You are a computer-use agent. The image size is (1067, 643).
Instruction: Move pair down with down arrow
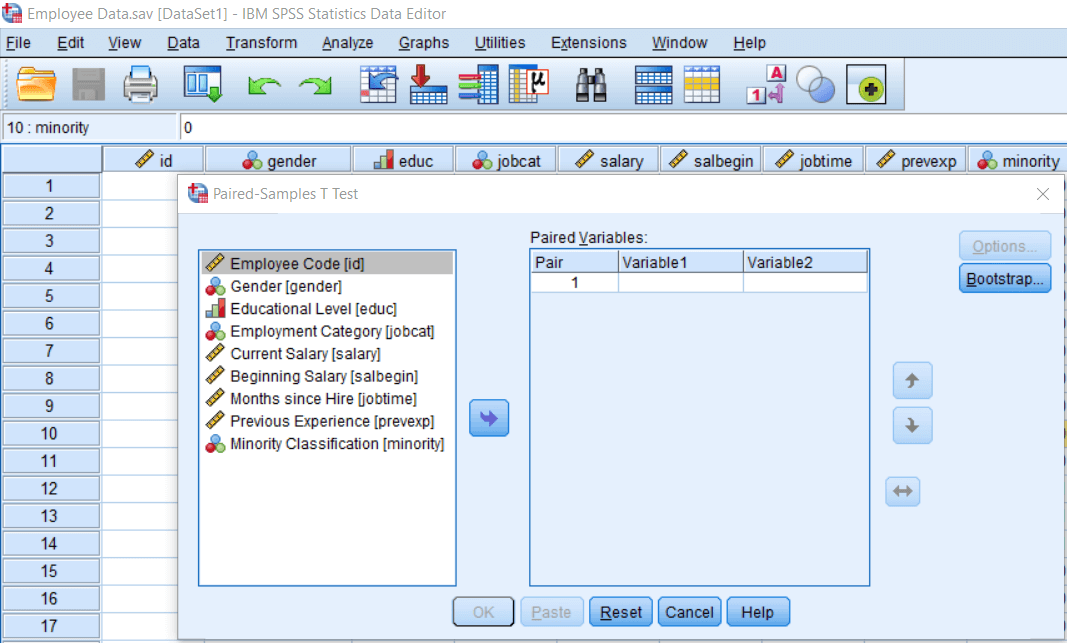(913, 426)
